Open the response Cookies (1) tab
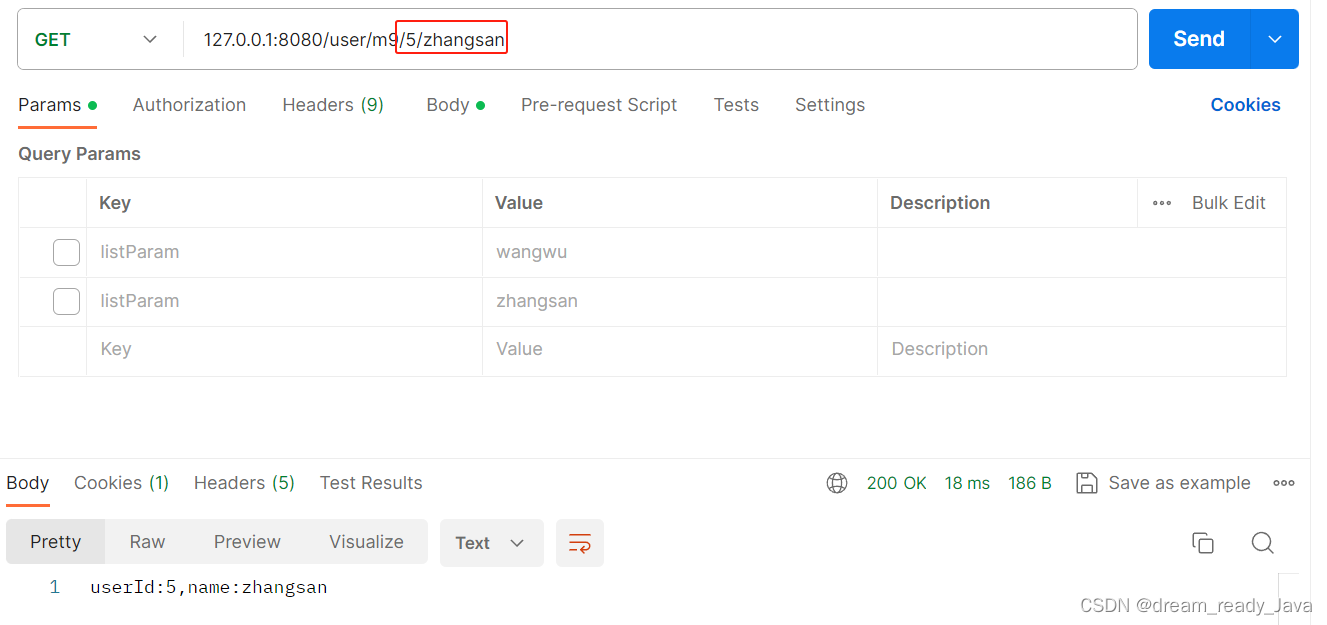 click(121, 483)
